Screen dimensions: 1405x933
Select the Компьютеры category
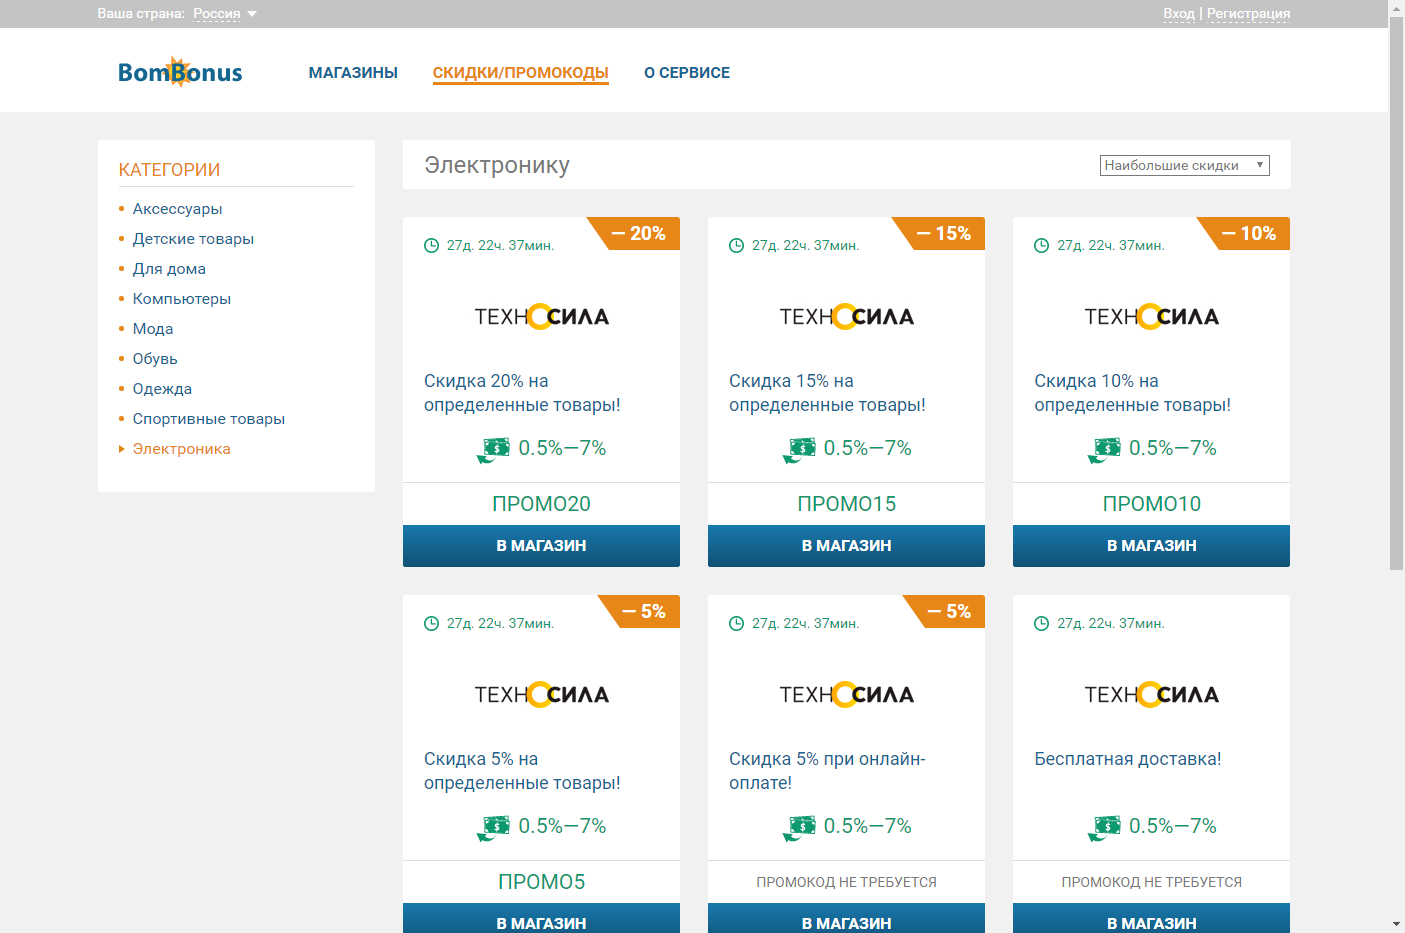(182, 299)
